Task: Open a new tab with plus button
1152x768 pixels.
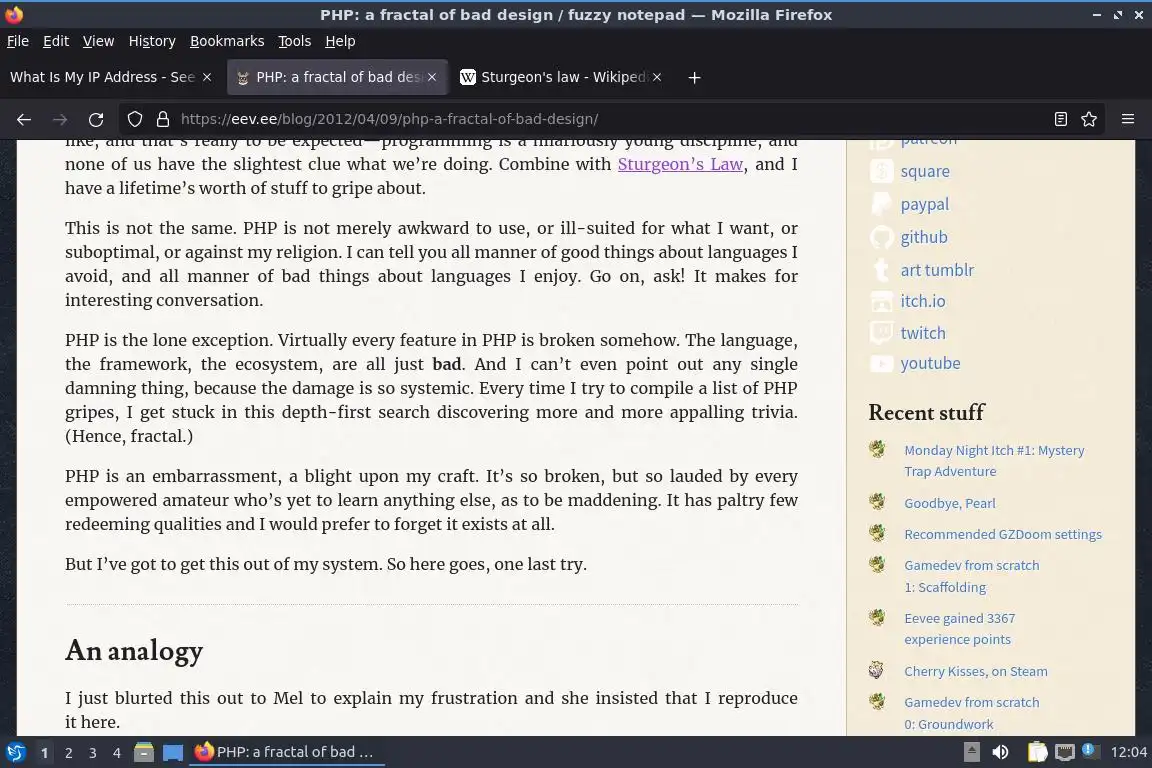Action: [x=694, y=77]
